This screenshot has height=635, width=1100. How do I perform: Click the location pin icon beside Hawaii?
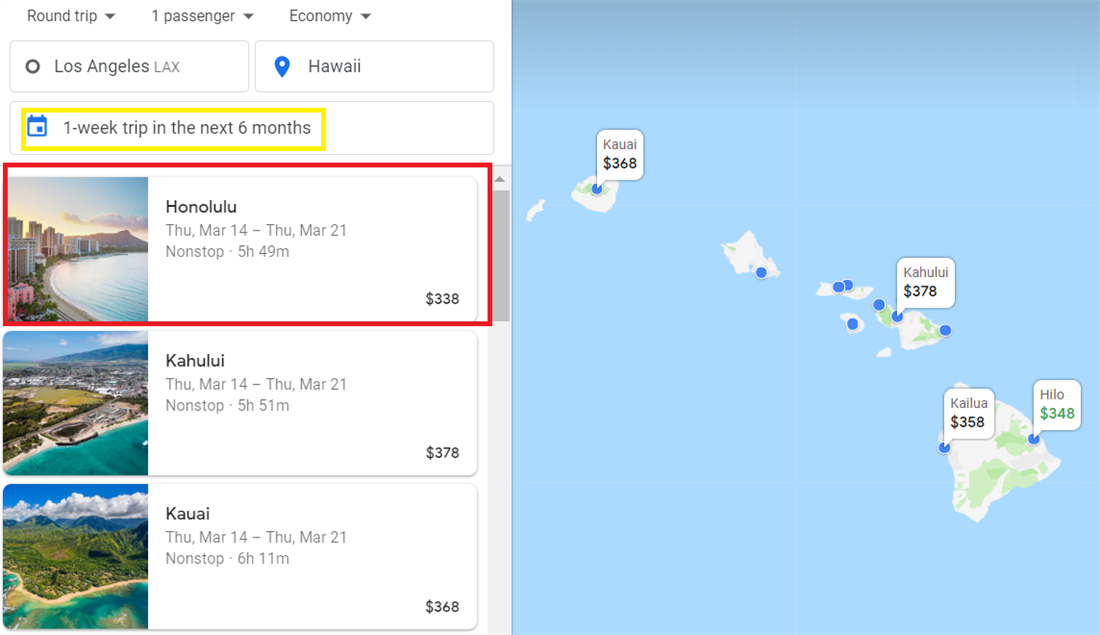pyautogui.click(x=283, y=66)
